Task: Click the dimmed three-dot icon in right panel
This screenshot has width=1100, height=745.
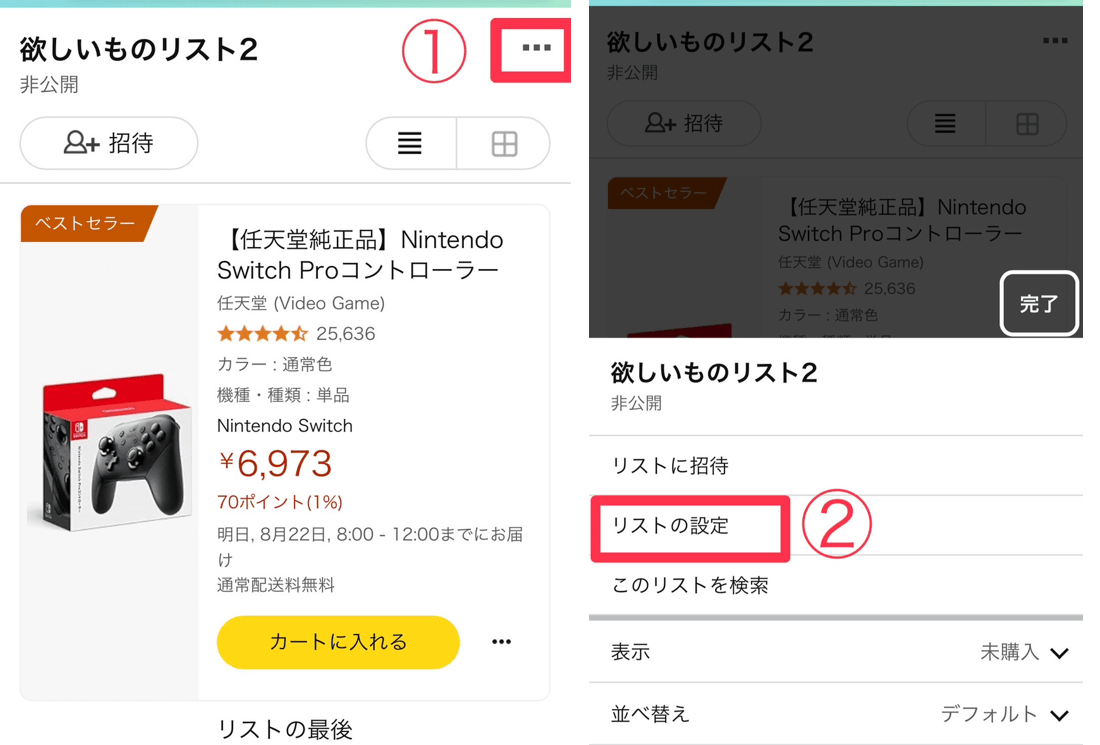Action: click(1055, 41)
